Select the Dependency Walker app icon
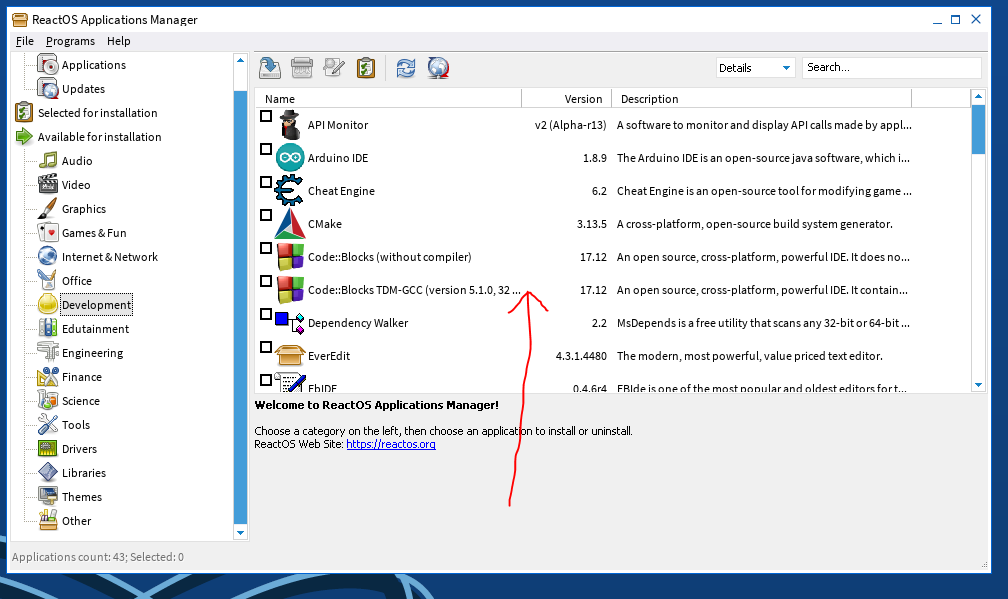The width and height of the screenshot is (1008, 599). (290, 323)
